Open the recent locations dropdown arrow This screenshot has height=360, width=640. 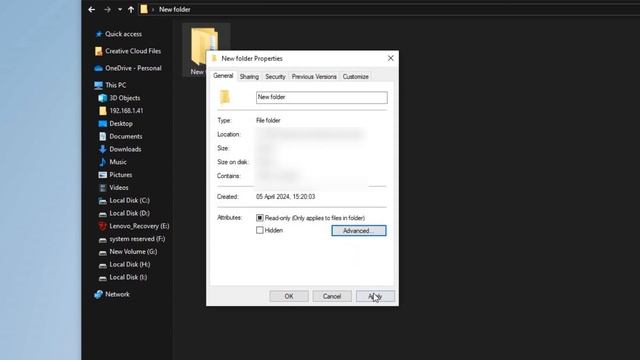pyautogui.click(x=120, y=9)
